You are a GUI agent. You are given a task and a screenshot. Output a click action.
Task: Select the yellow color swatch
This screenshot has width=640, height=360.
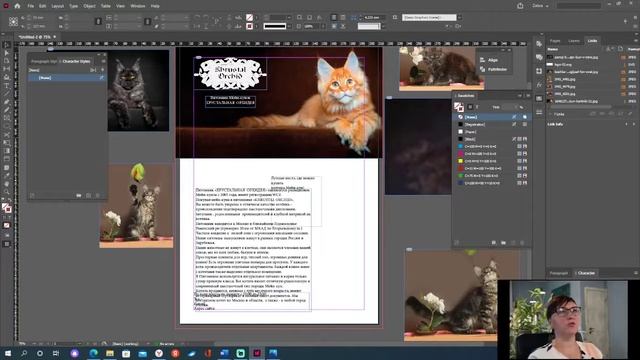pyautogui.click(x=492, y=161)
